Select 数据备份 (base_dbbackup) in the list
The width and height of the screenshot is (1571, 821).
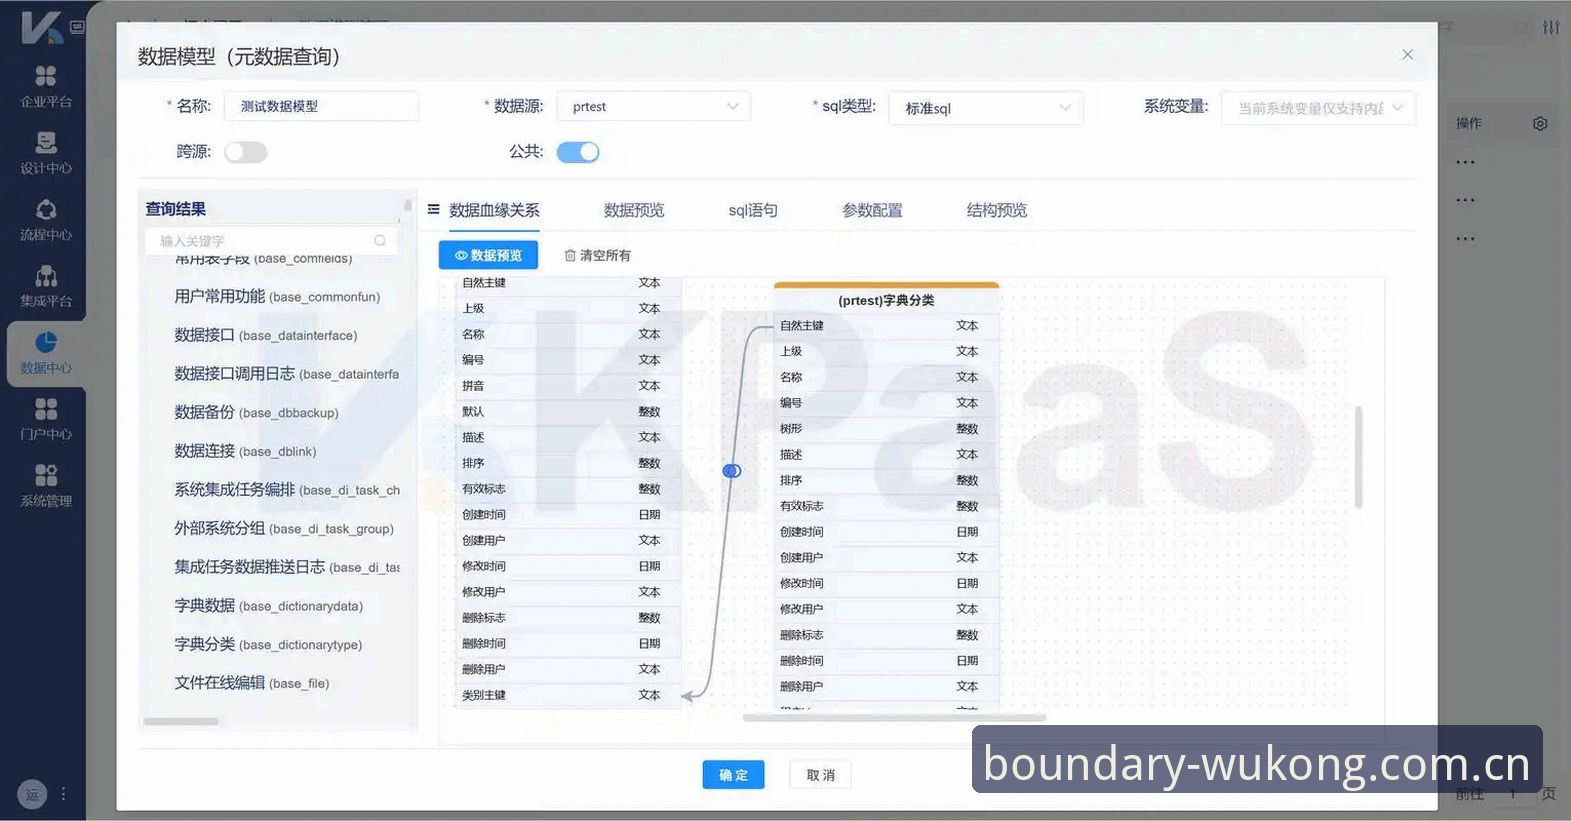pos(256,412)
